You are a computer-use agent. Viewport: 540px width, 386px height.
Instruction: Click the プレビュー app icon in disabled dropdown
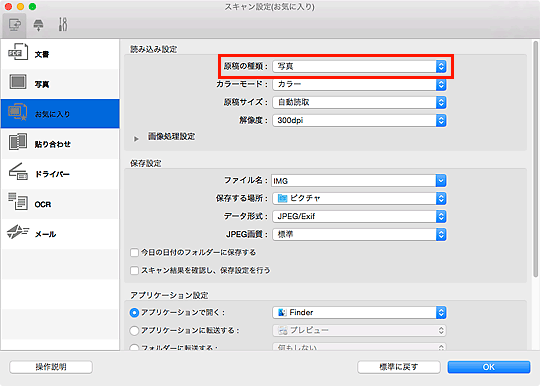283,331
